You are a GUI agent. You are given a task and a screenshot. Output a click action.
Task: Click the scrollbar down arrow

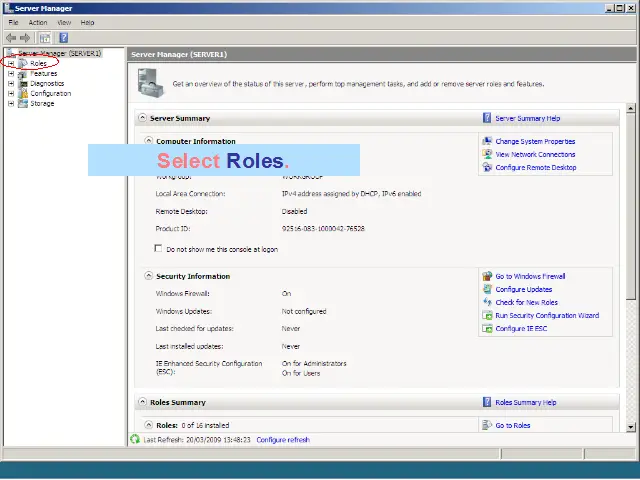point(631,427)
